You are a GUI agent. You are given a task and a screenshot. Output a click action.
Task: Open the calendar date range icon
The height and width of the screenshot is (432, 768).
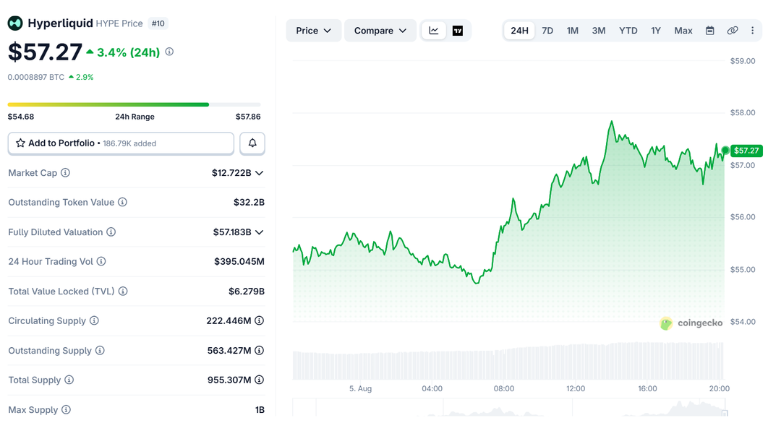coord(710,30)
